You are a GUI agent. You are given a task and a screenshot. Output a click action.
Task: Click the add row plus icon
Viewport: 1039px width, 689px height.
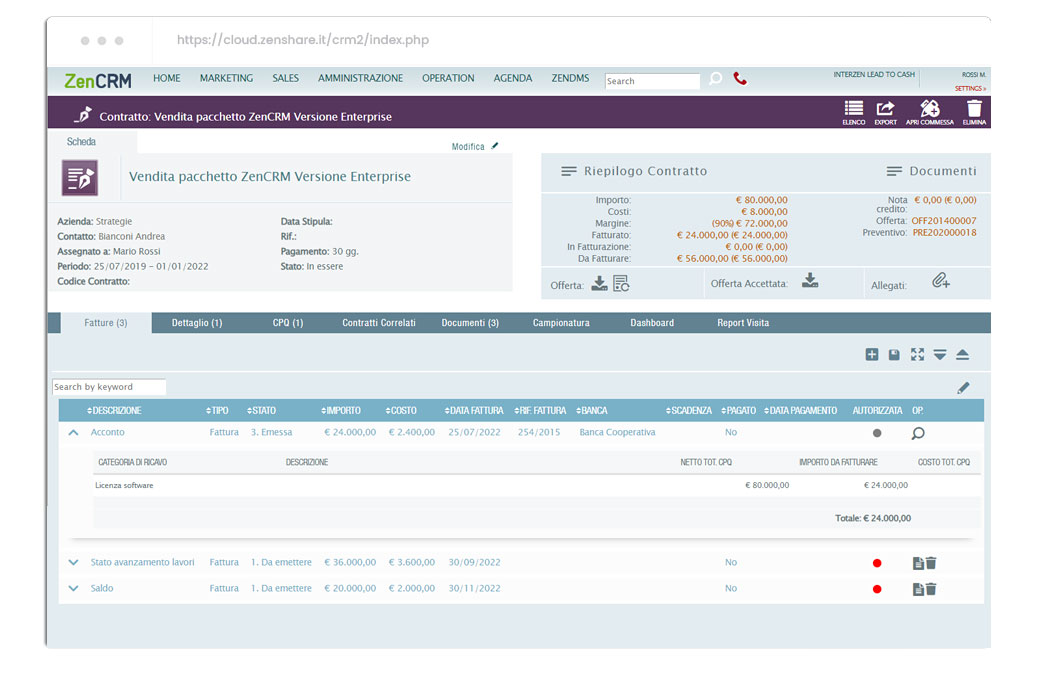[872, 354]
